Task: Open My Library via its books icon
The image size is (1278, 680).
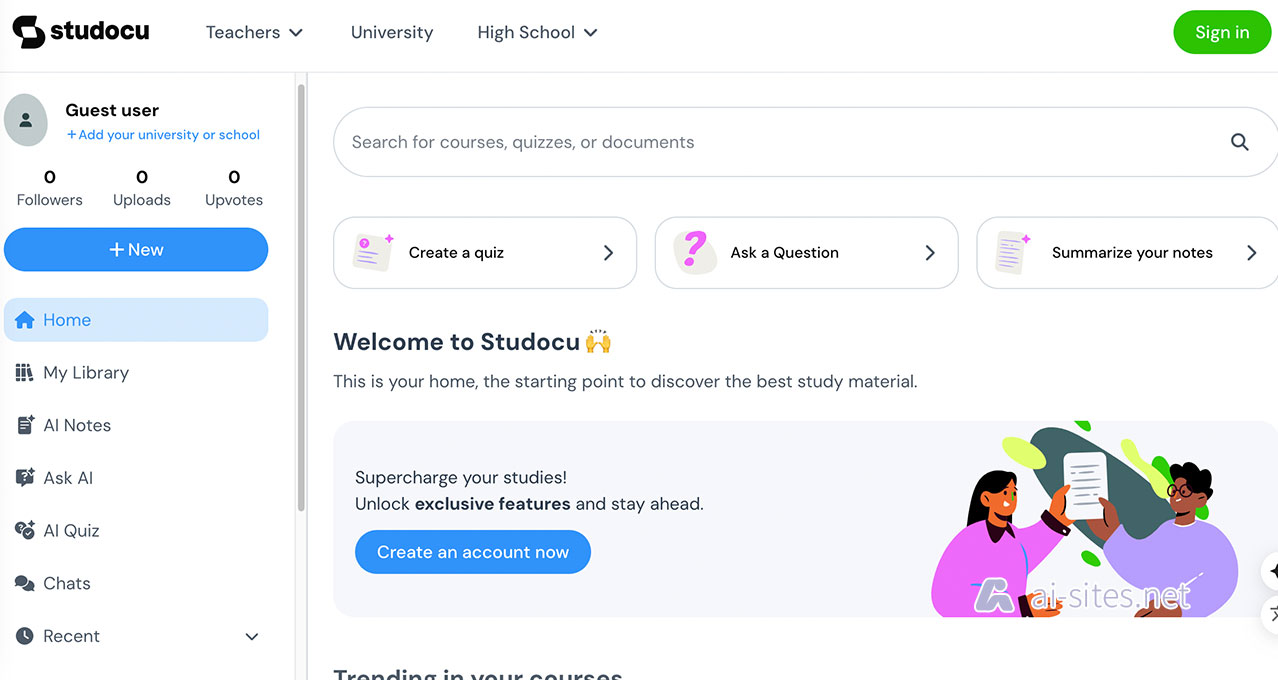Action: (24, 373)
